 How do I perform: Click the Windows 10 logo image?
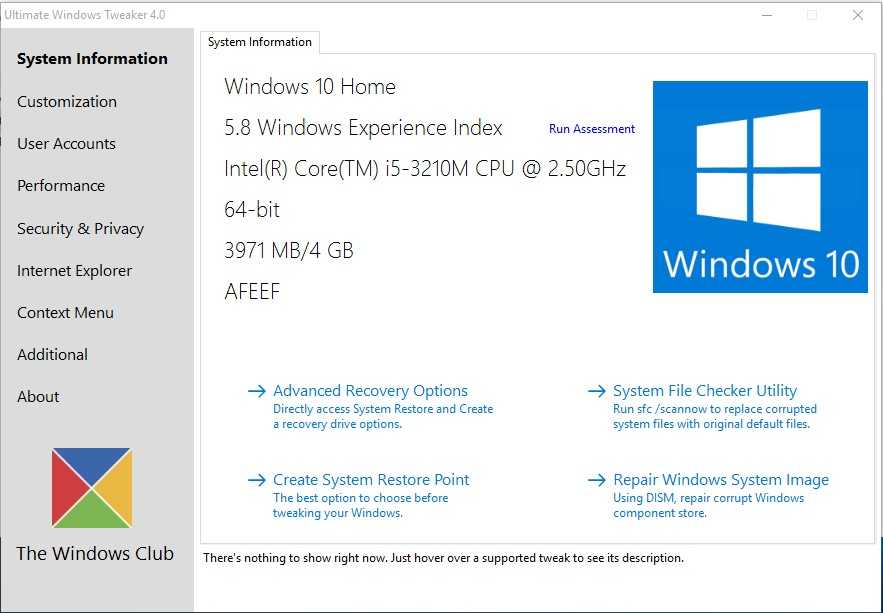(x=760, y=187)
